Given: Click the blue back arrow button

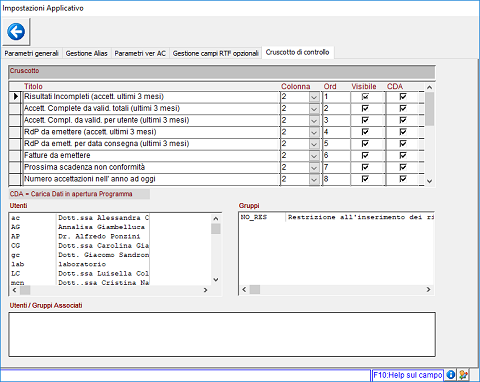Looking at the screenshot, I should (x=16, y=32).
